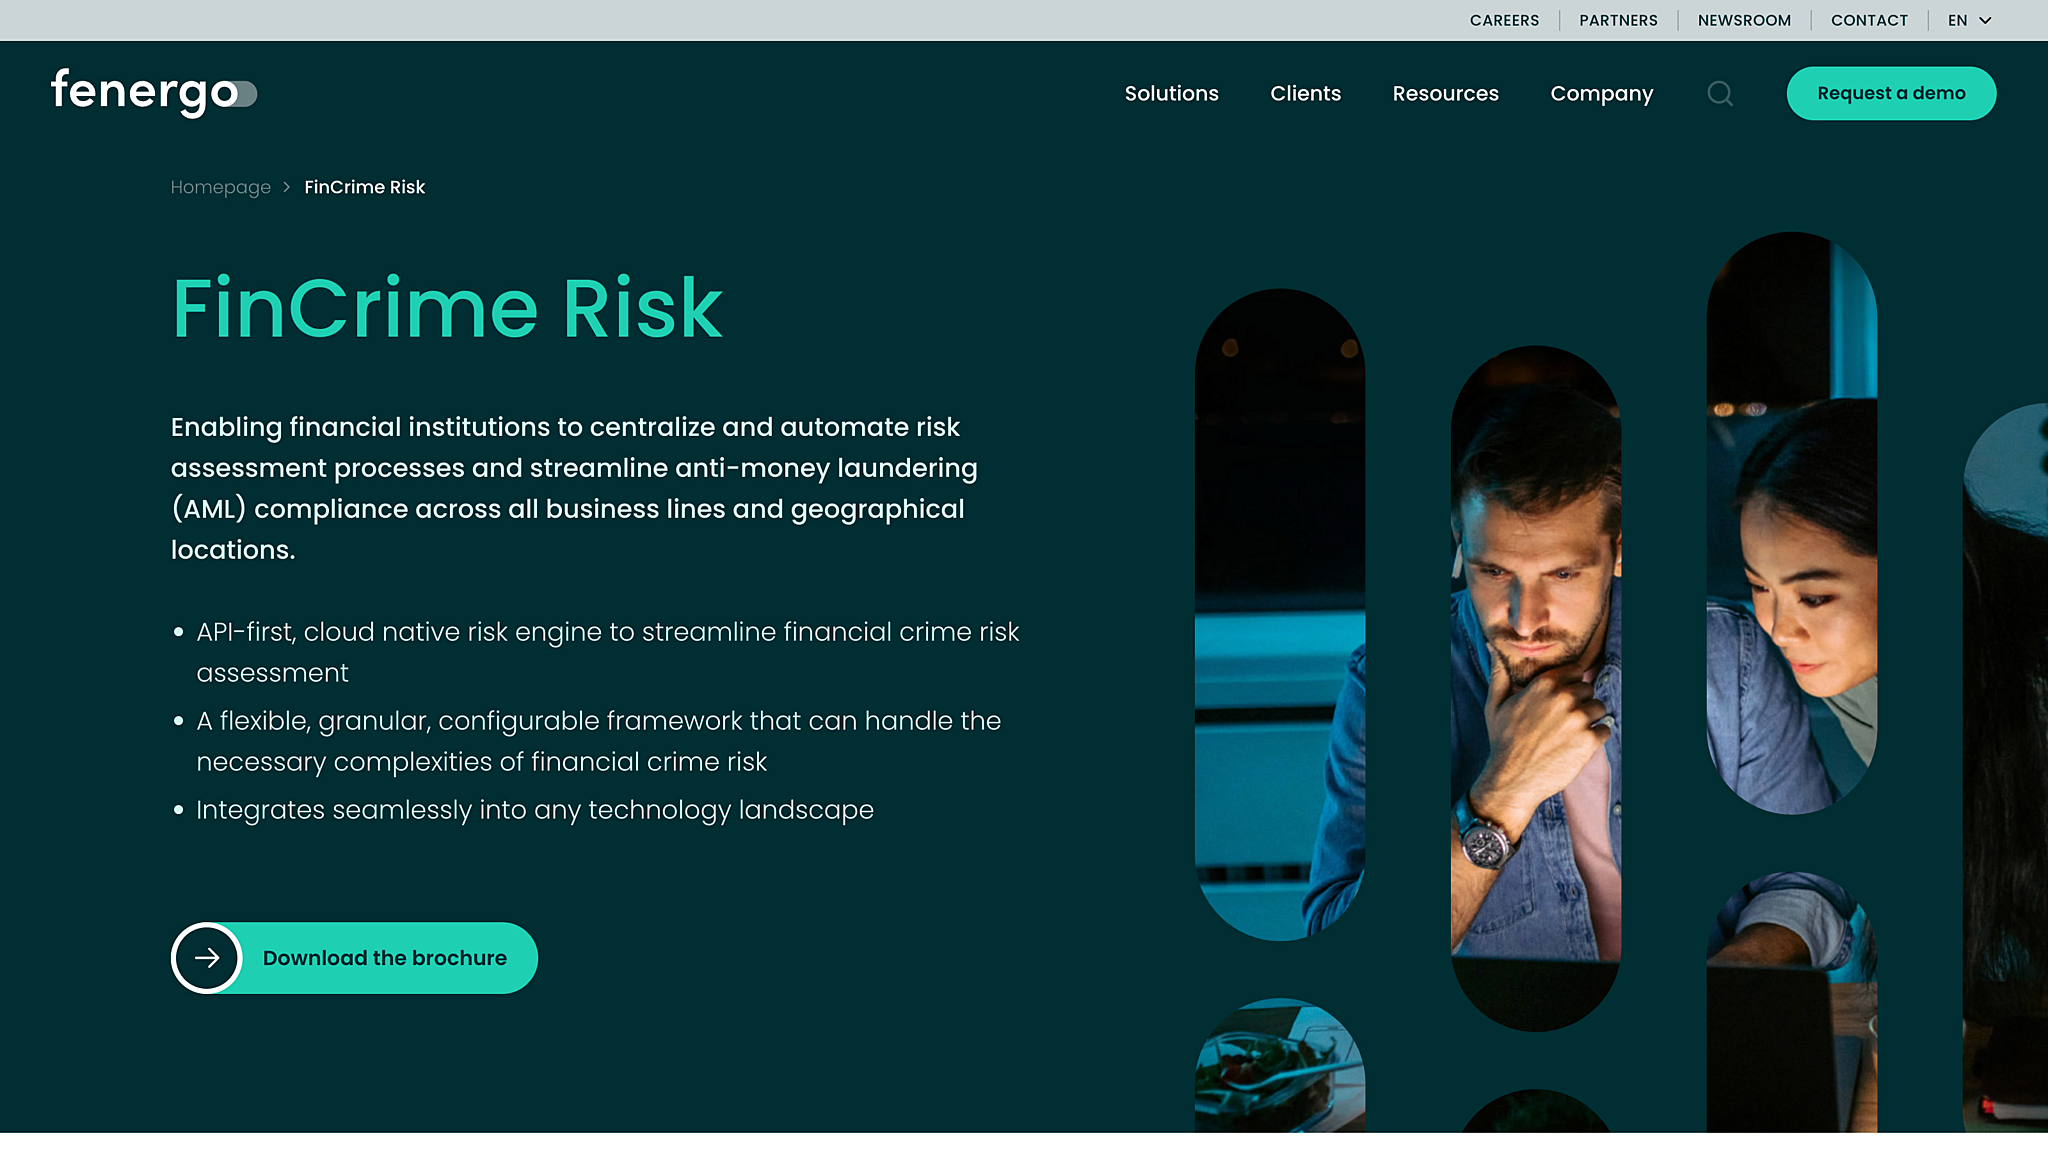The width and height of the screenshot is (2048, 1152).
Task: Click the FinCrime Risk breadcrumb item
Action: (364, 187)
